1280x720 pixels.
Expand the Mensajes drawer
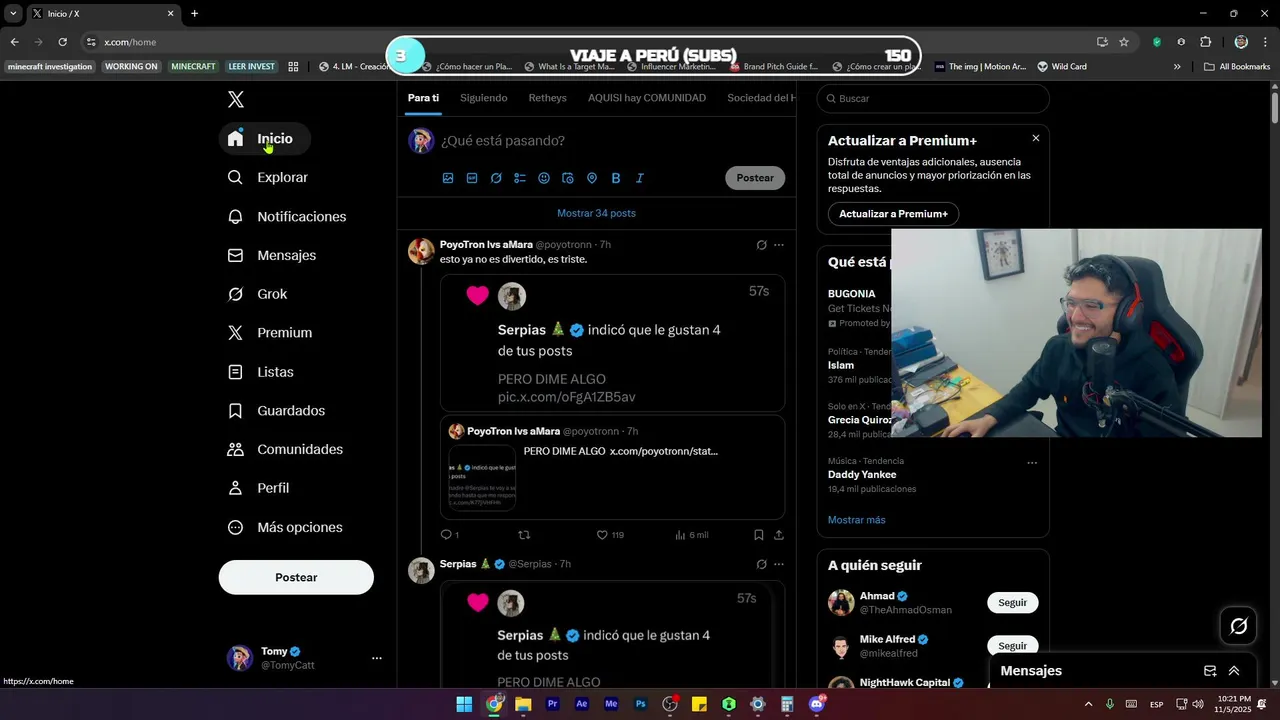1234,671
